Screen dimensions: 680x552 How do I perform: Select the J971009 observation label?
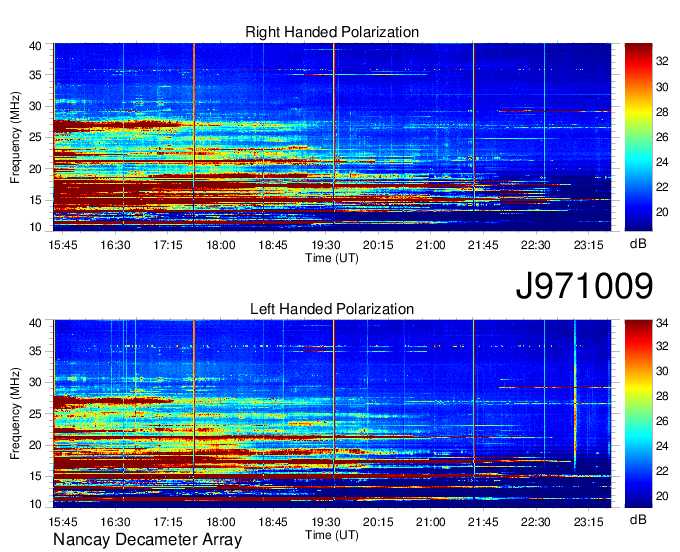(584, 285)
